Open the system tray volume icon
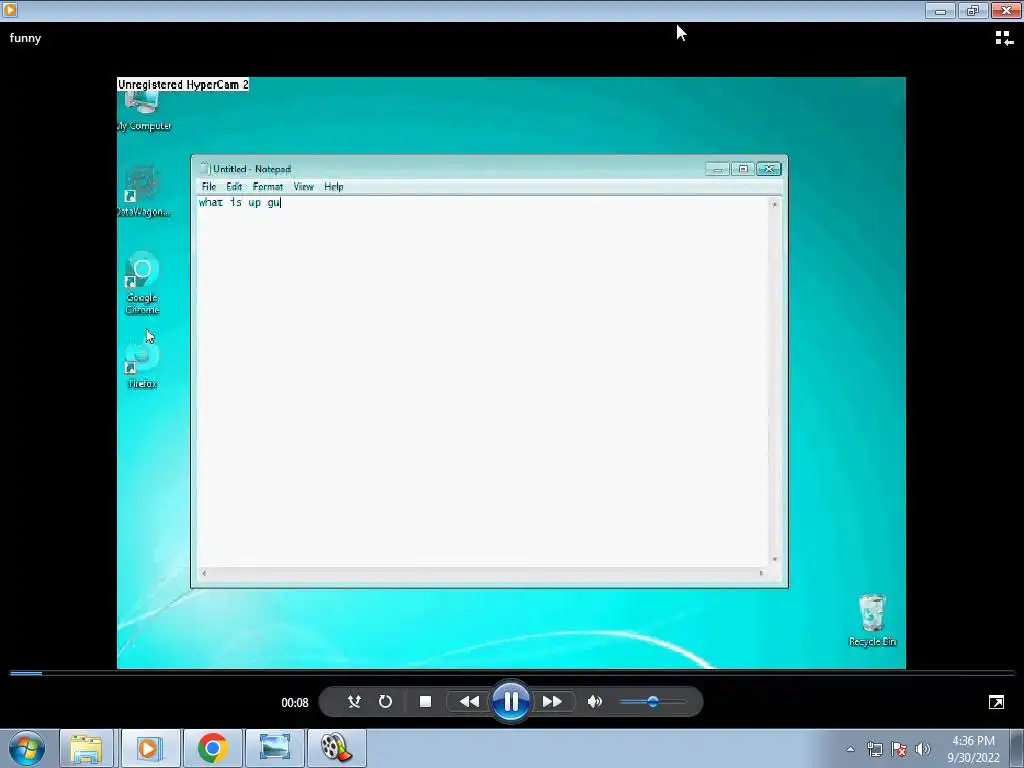 (x=923, y=749)
